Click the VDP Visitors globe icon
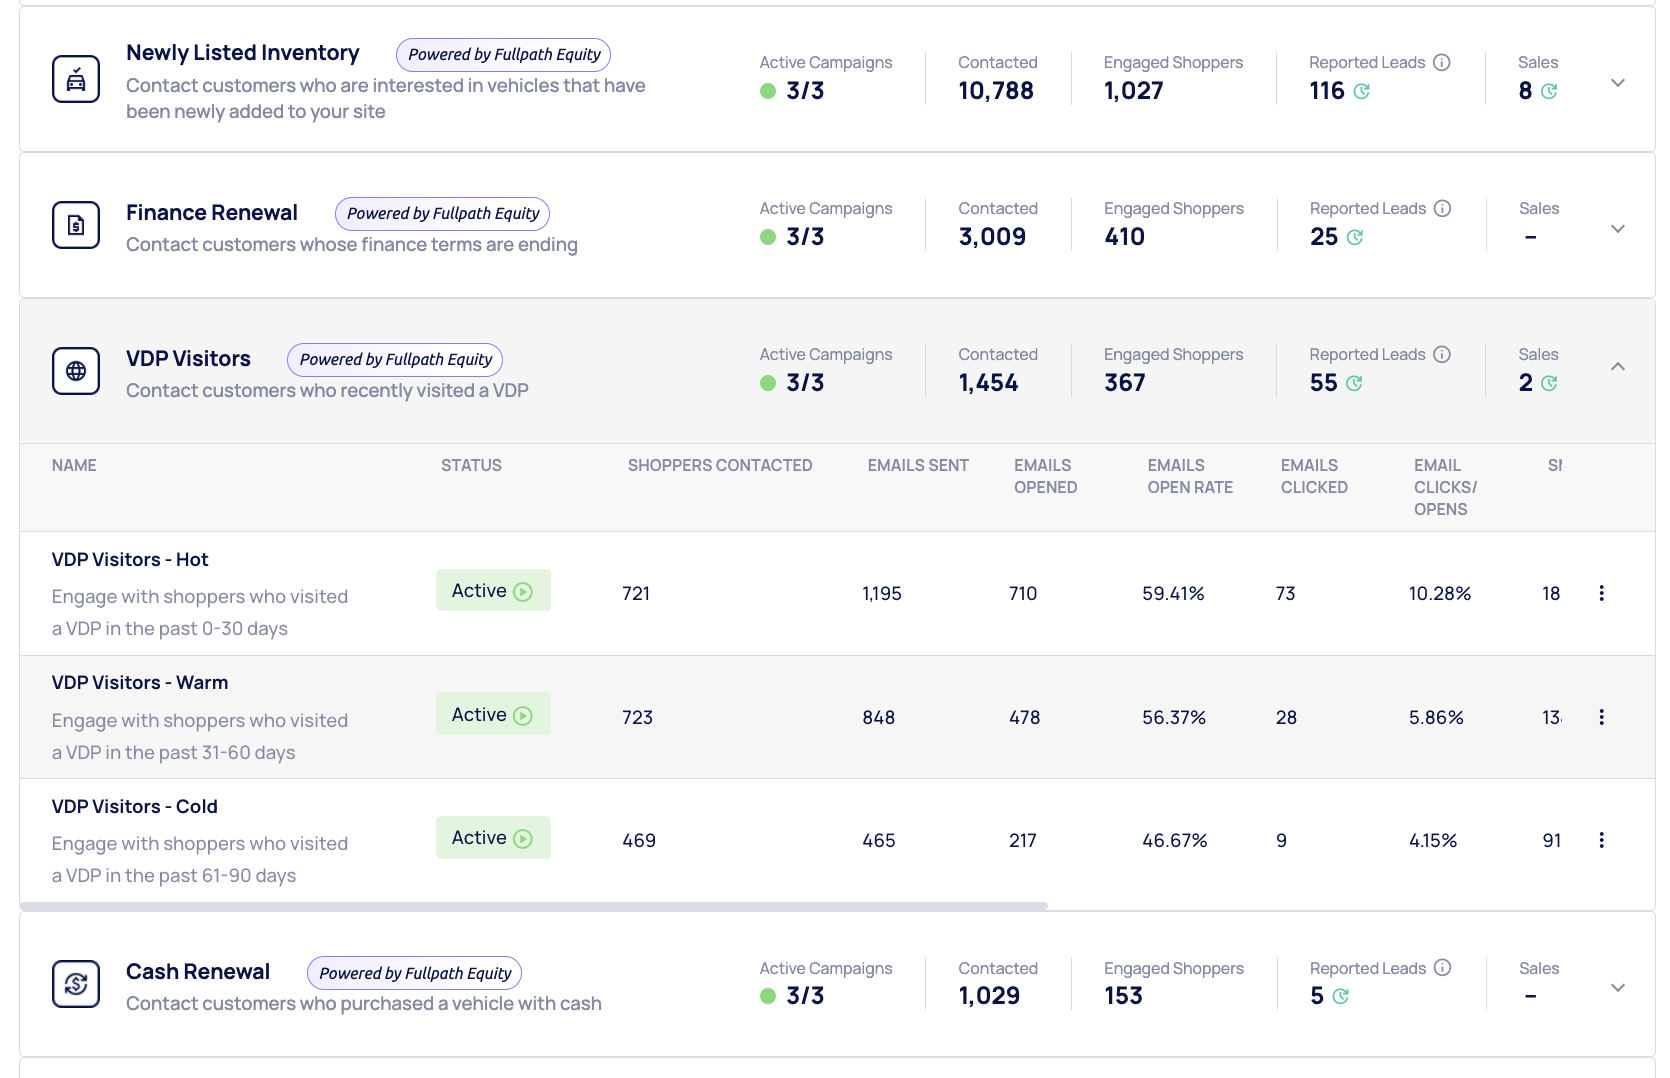The image size is (1670, 1078). pyautogui.click(x=76, y=372)
